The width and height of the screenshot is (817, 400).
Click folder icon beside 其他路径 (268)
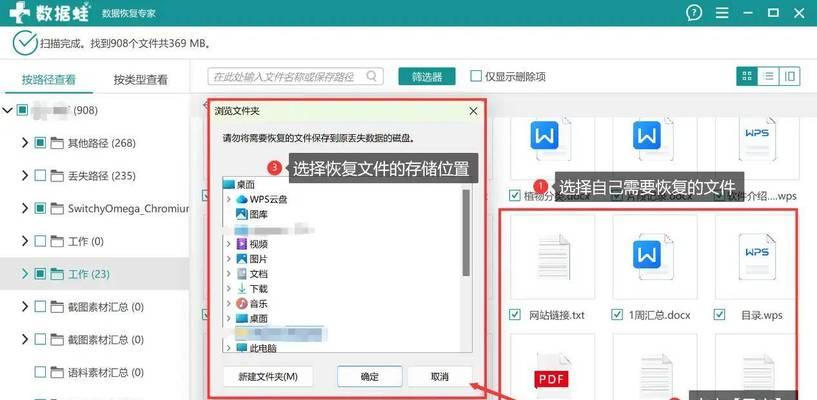tap(57, 143)
